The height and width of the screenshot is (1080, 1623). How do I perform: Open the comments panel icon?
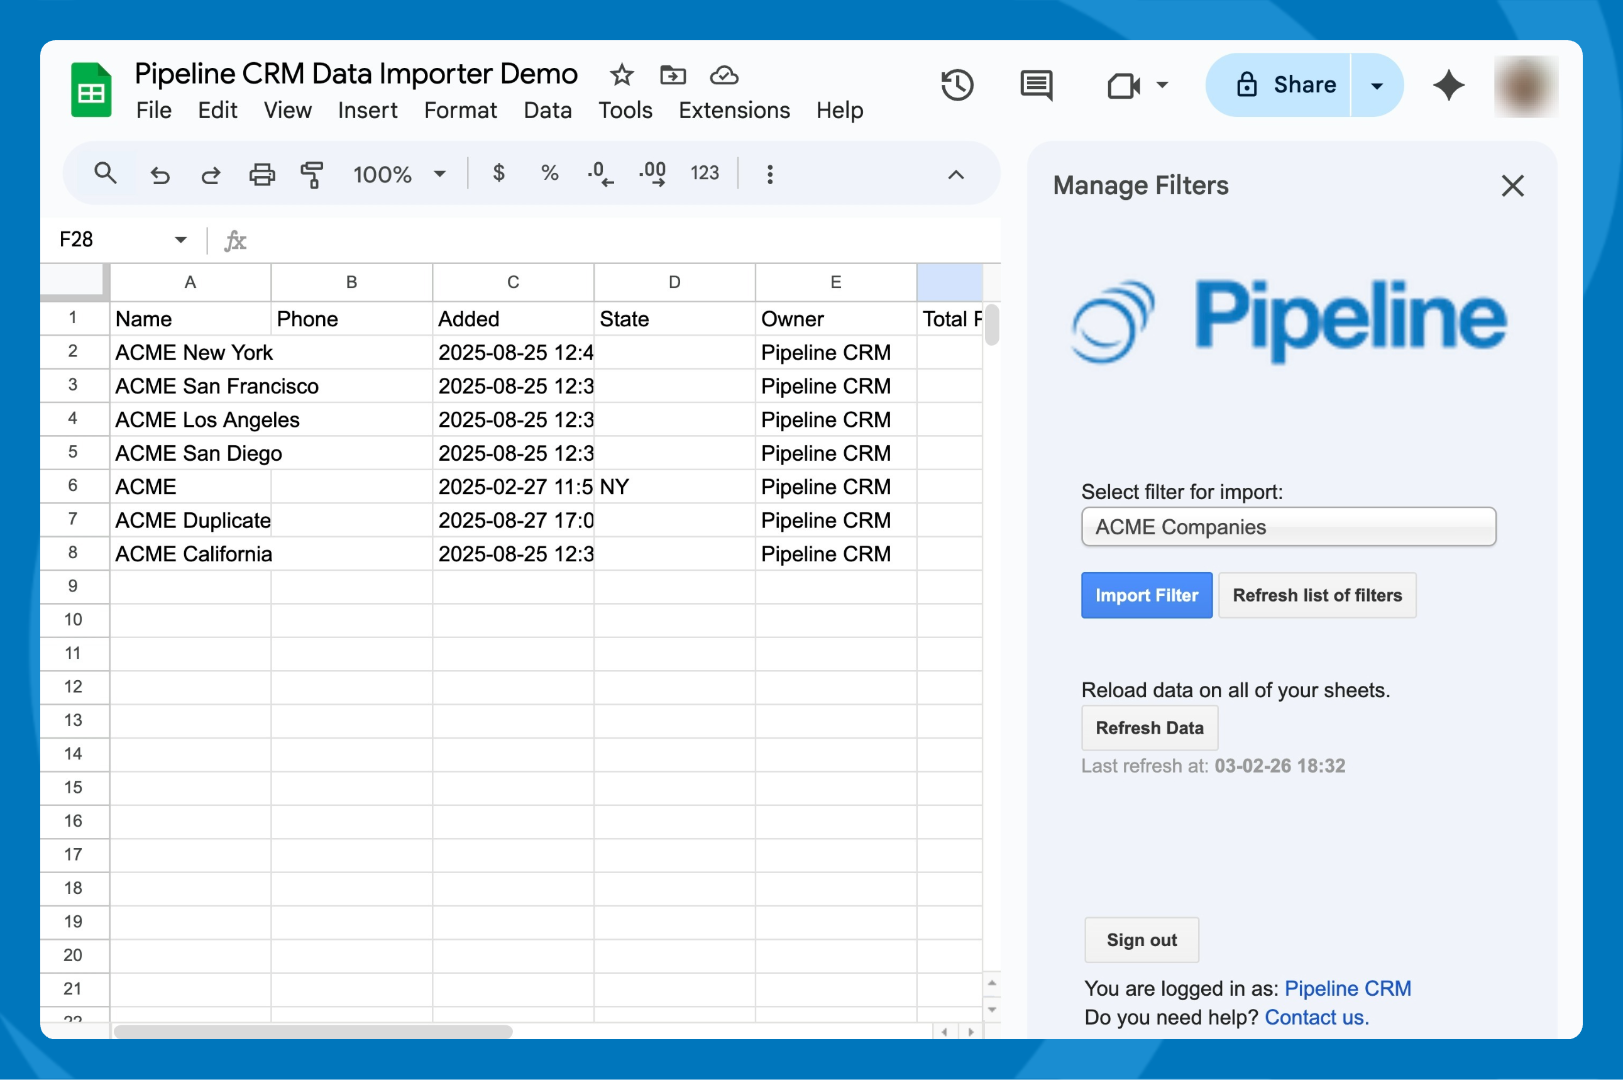click(x=1036, y=85)
